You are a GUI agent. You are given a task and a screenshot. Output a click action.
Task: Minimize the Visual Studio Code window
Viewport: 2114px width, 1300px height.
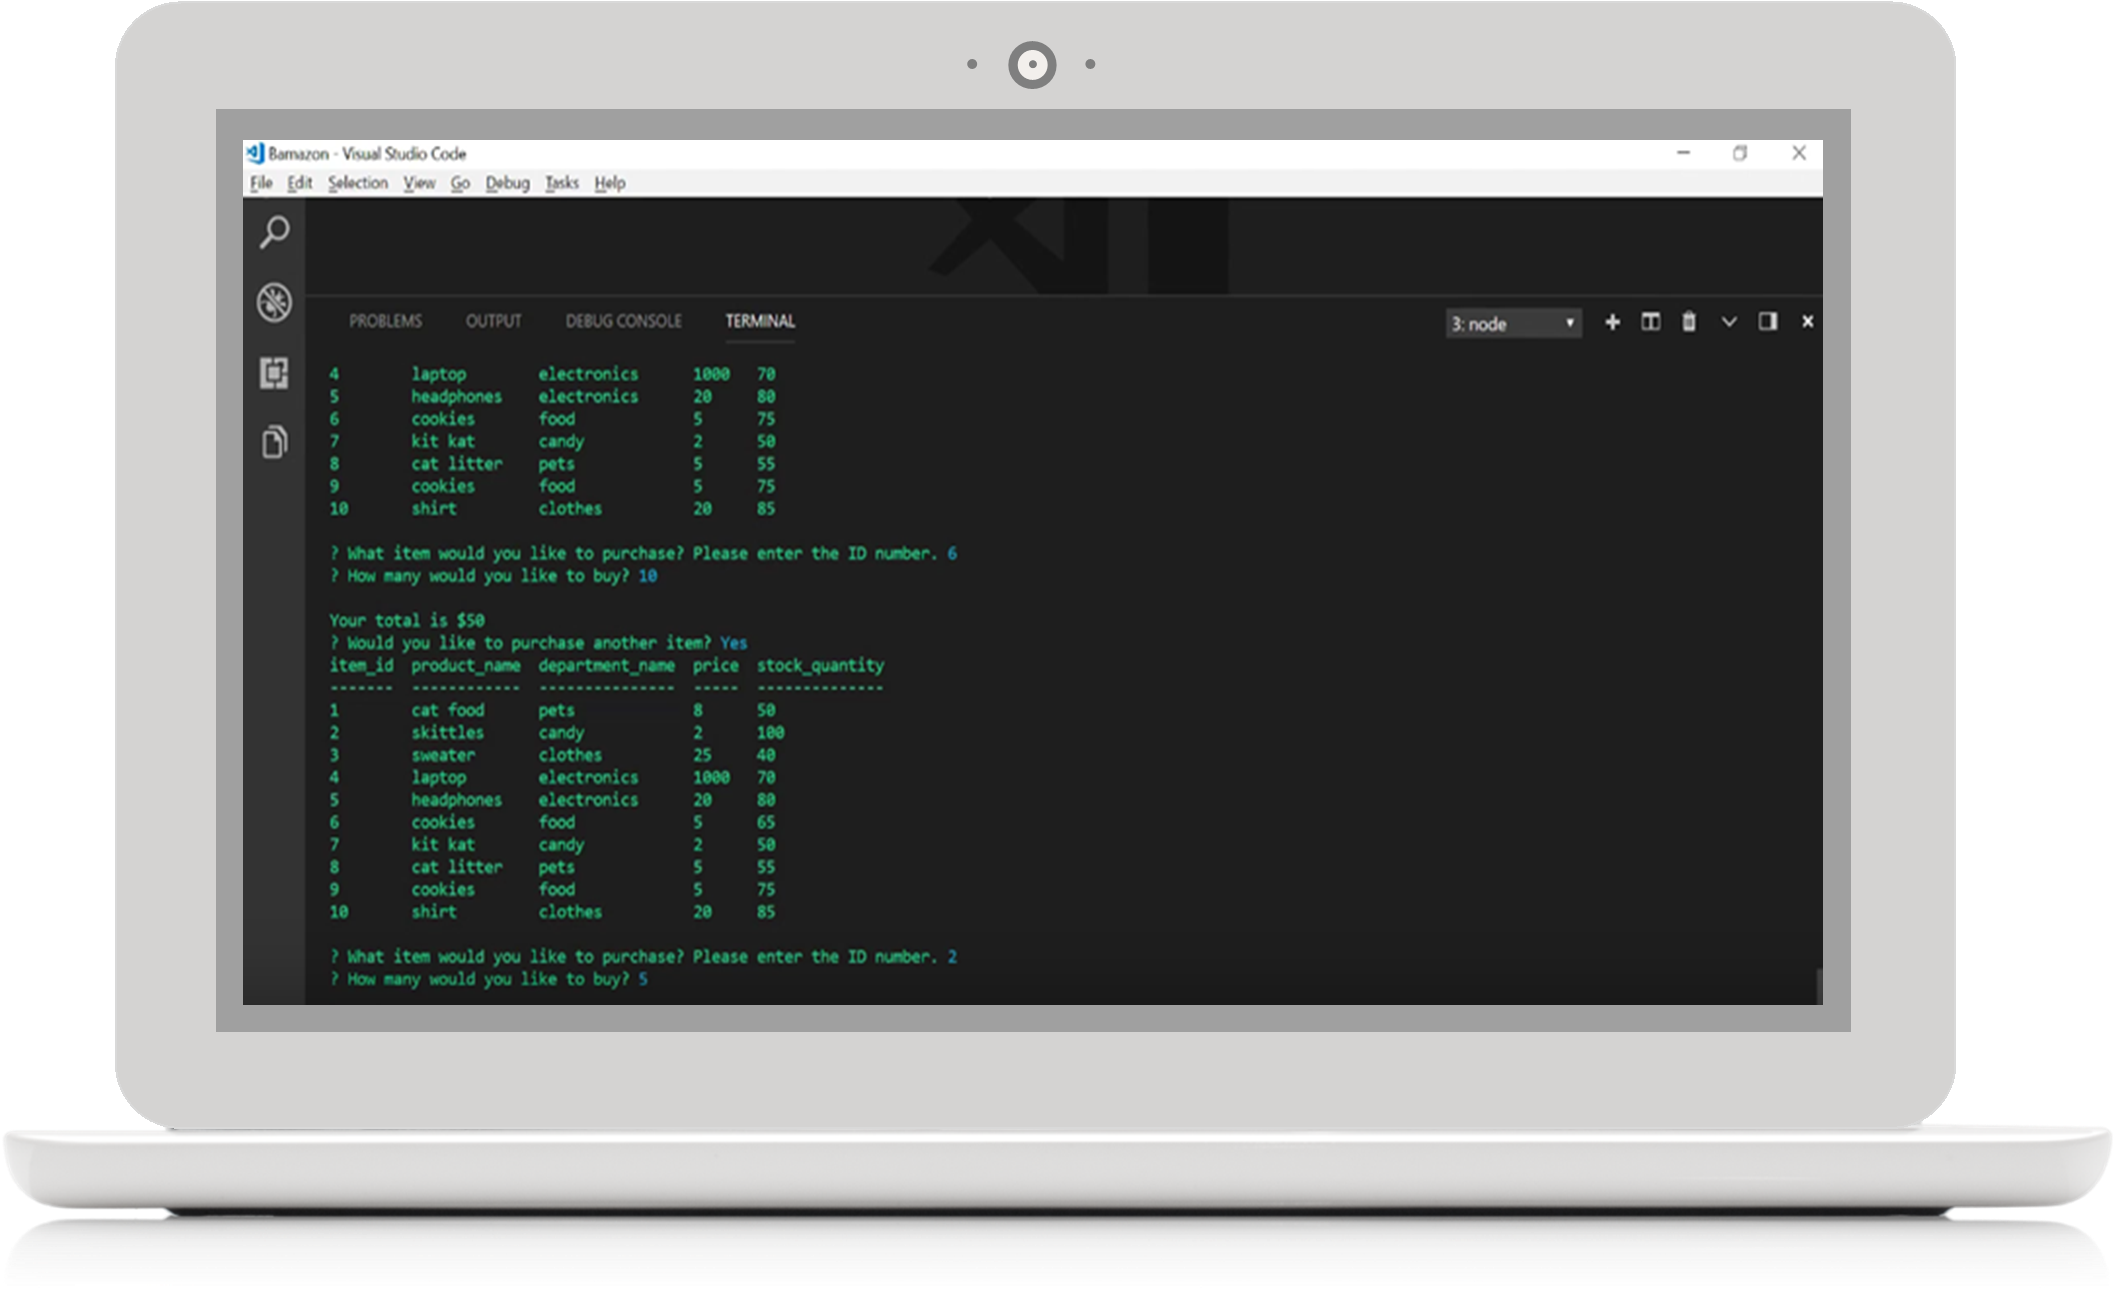pos(1683,153)
